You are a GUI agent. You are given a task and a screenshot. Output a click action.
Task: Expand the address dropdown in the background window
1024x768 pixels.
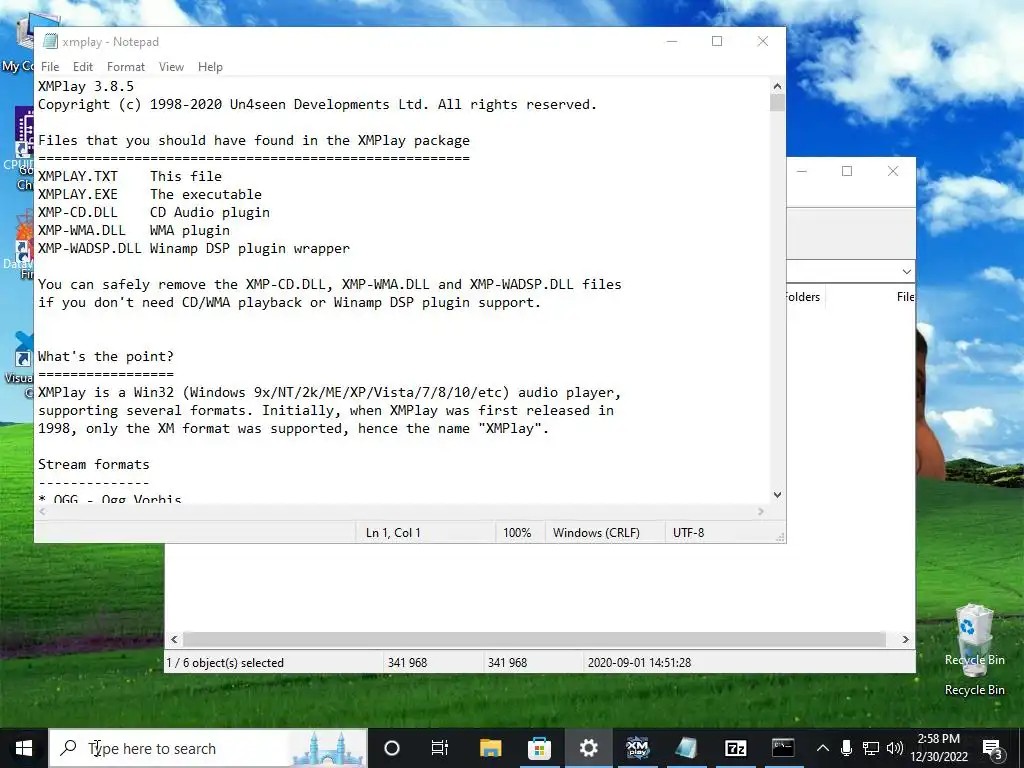tap(906, 272)
